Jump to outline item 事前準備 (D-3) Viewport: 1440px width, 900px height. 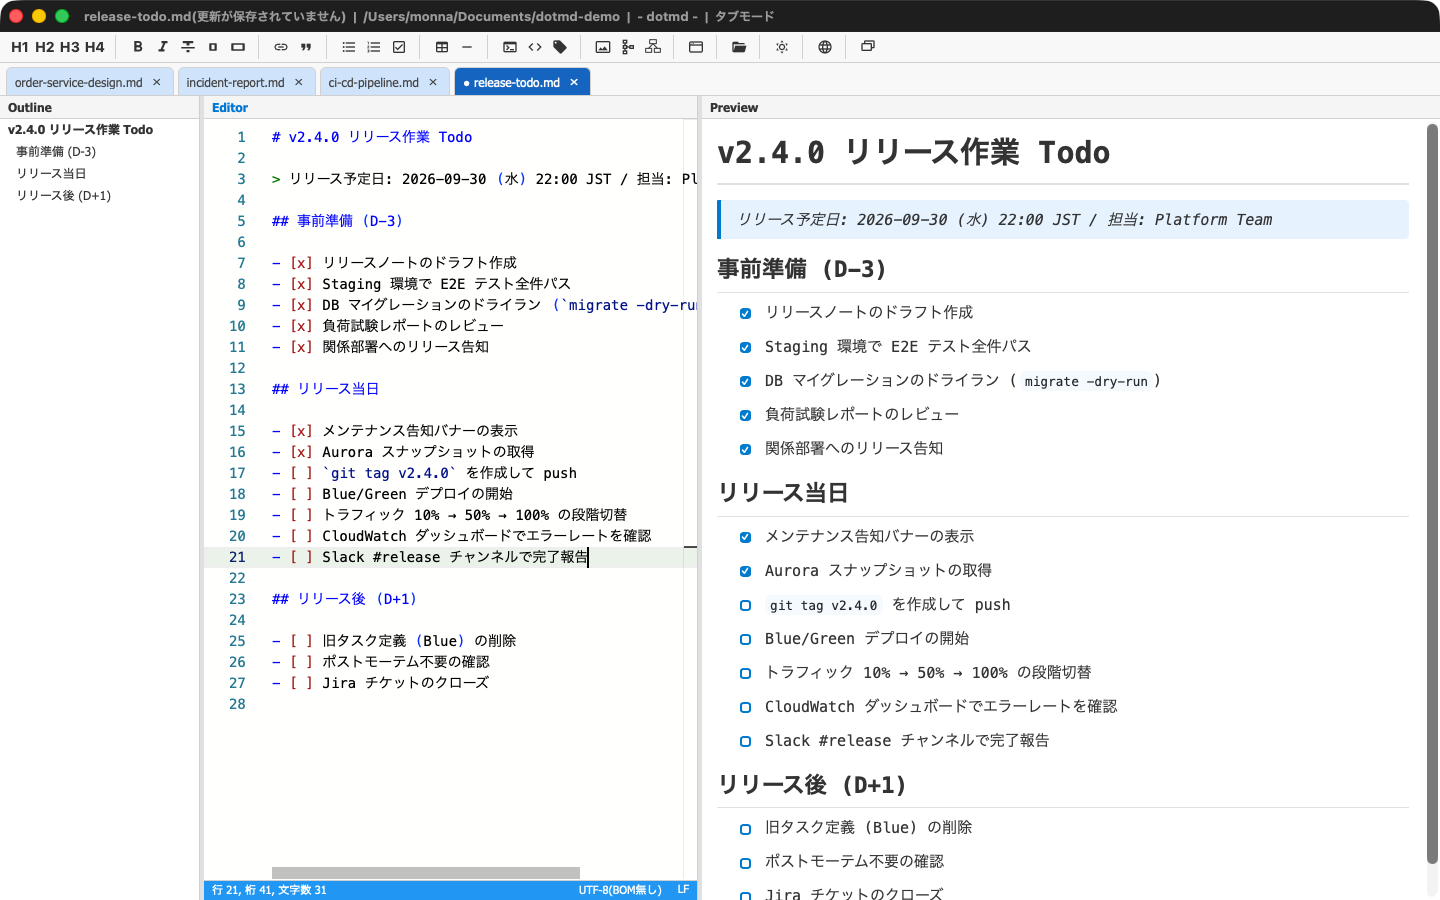(x=56, y=152)
